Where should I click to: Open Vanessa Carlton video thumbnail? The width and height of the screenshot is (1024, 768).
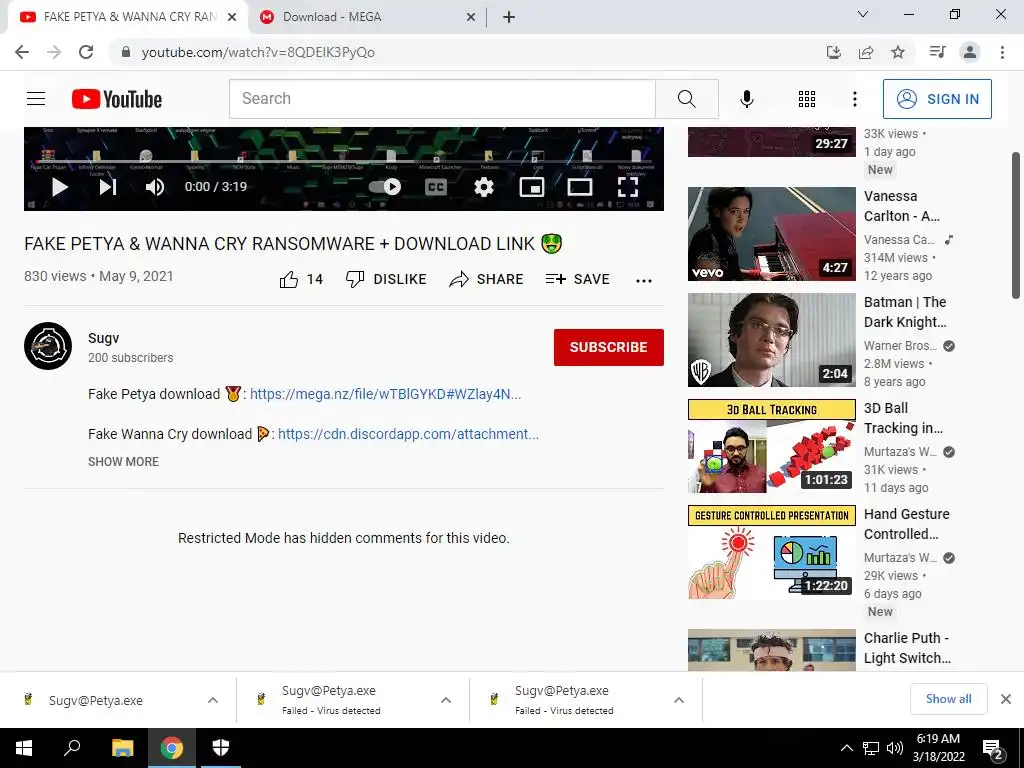tap(771, 234)
